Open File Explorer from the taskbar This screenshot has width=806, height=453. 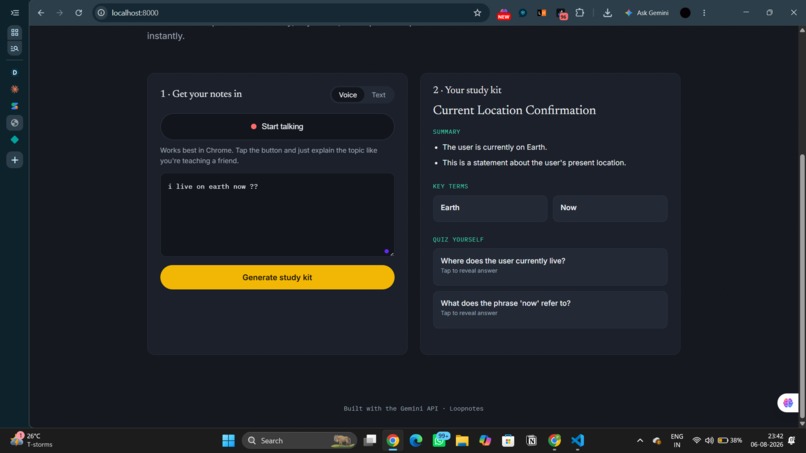462,440
